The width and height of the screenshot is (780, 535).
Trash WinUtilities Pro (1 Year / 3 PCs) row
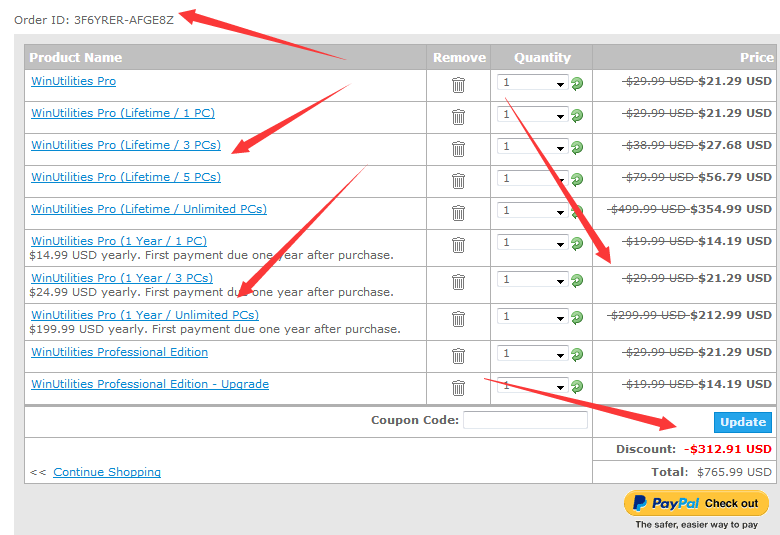click(458, 282)
